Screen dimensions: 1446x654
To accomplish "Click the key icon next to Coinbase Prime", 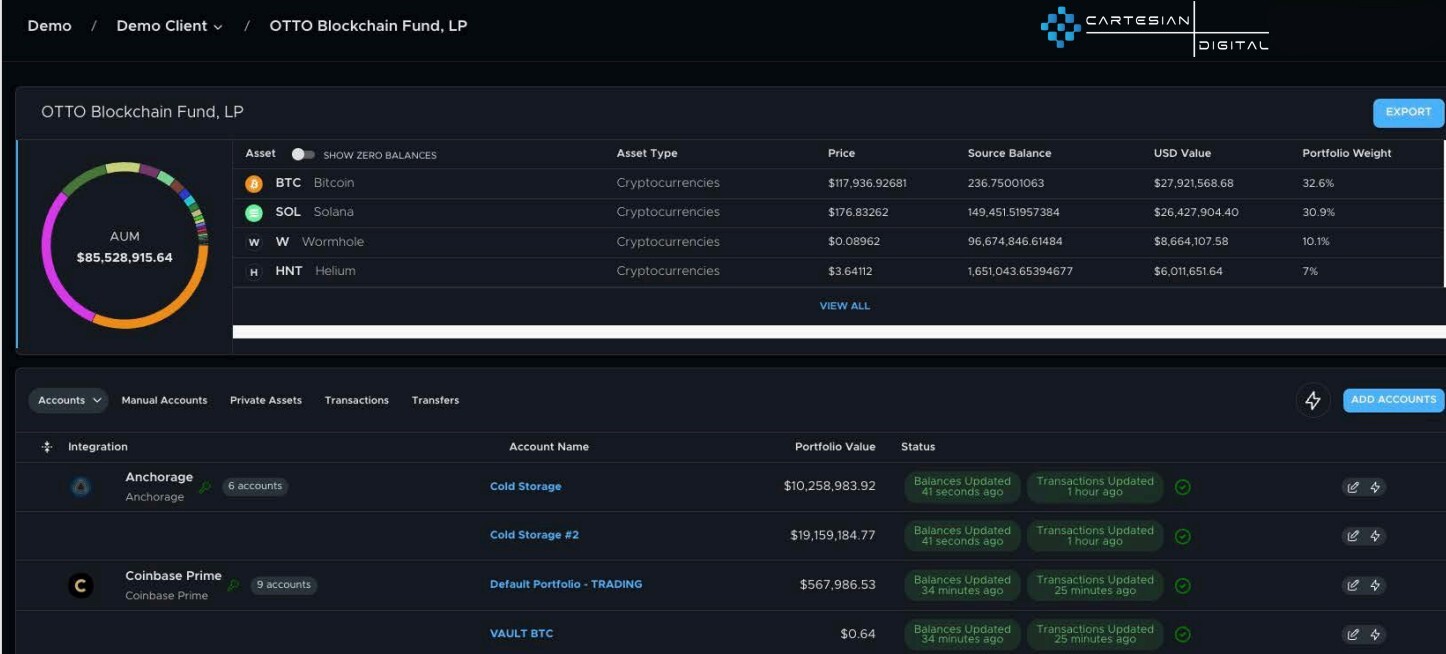I will (234, 585).
